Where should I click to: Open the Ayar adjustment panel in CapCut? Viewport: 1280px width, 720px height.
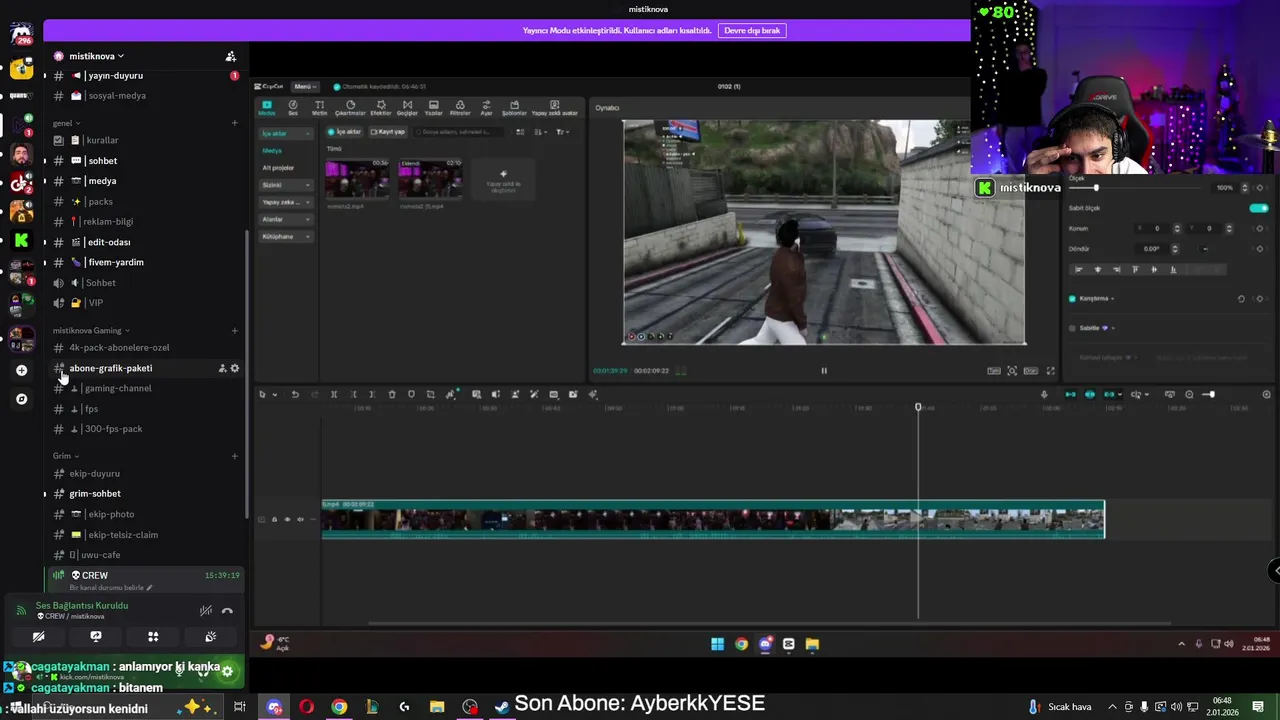(x=487, y=107)
